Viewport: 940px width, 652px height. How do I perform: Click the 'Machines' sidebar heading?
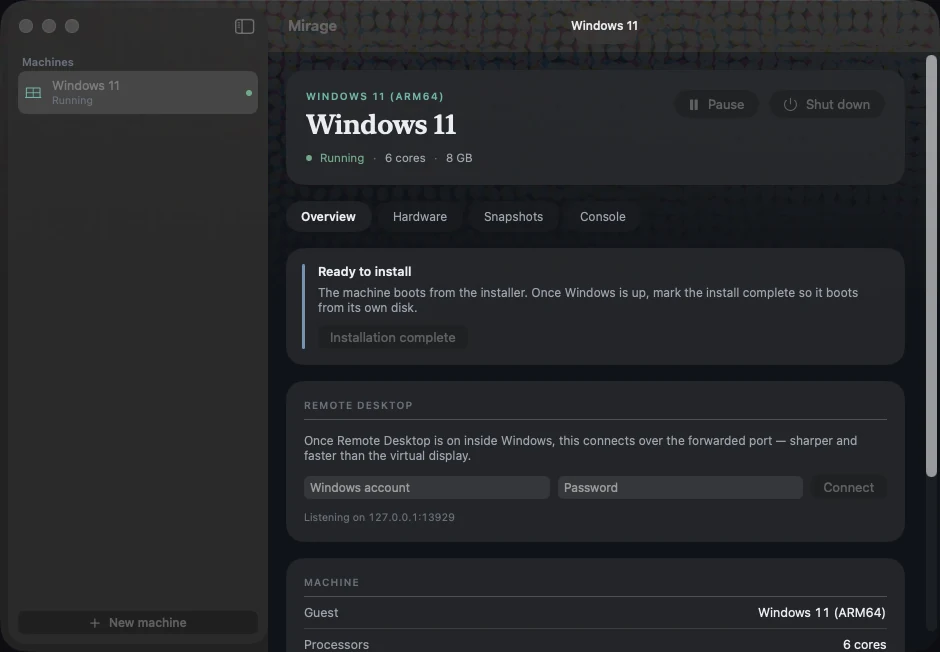click(x=48, y=62)
